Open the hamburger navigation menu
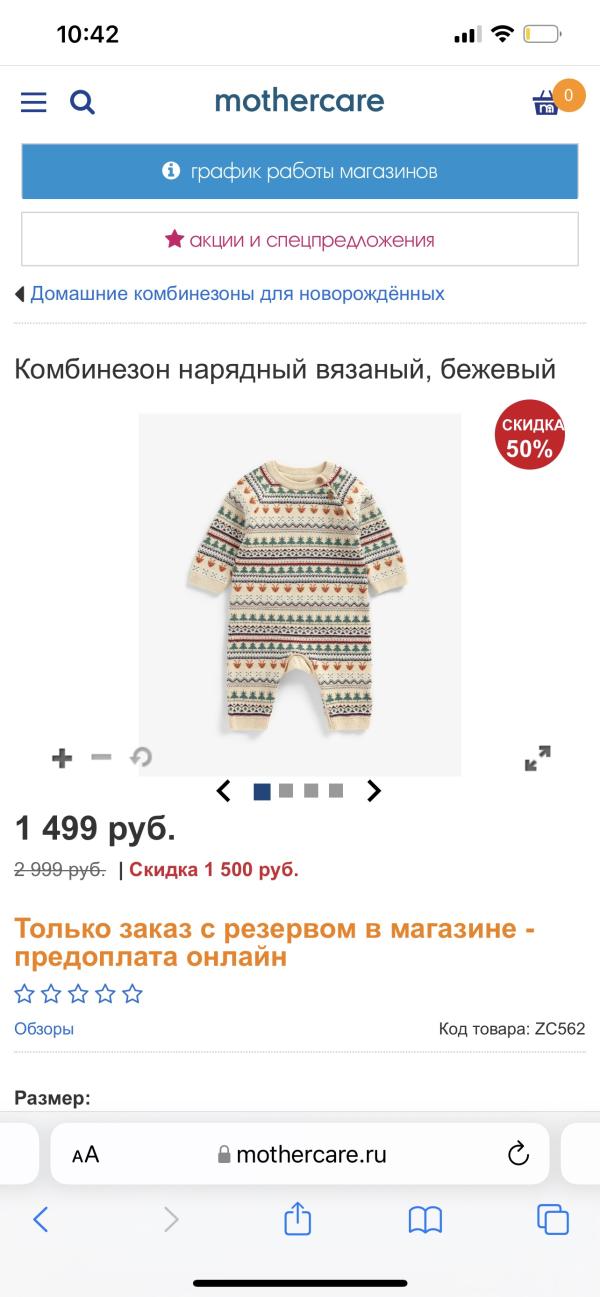 [x=33, y=102]
